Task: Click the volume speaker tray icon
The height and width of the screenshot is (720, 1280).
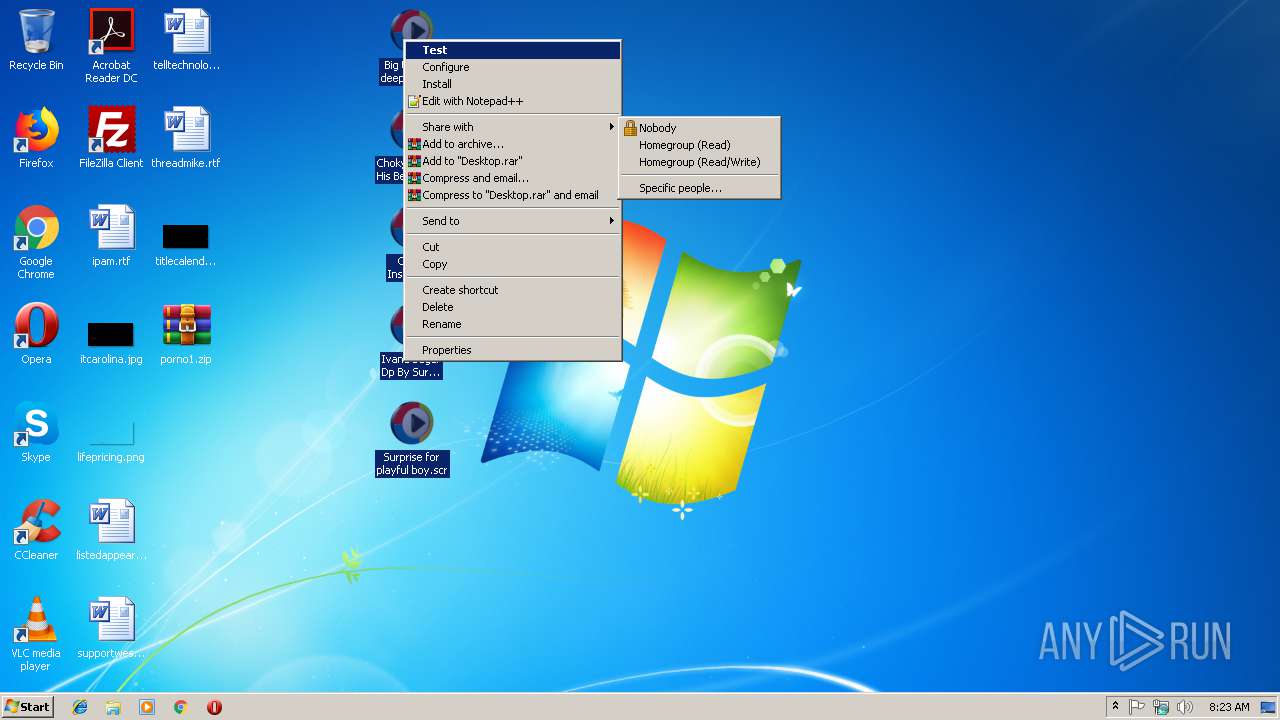Action: coord(1185,707)
